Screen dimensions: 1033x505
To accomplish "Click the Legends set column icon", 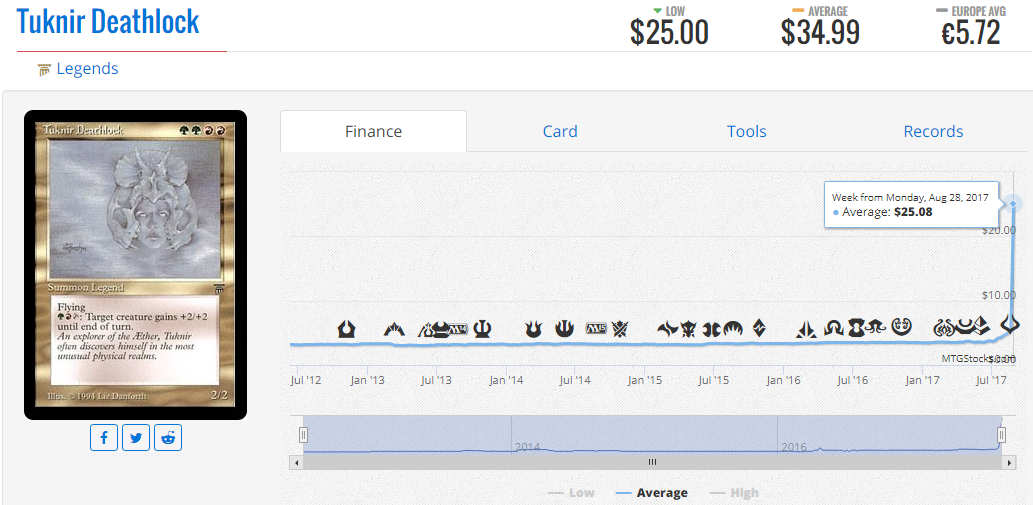I will coord(44,70).
